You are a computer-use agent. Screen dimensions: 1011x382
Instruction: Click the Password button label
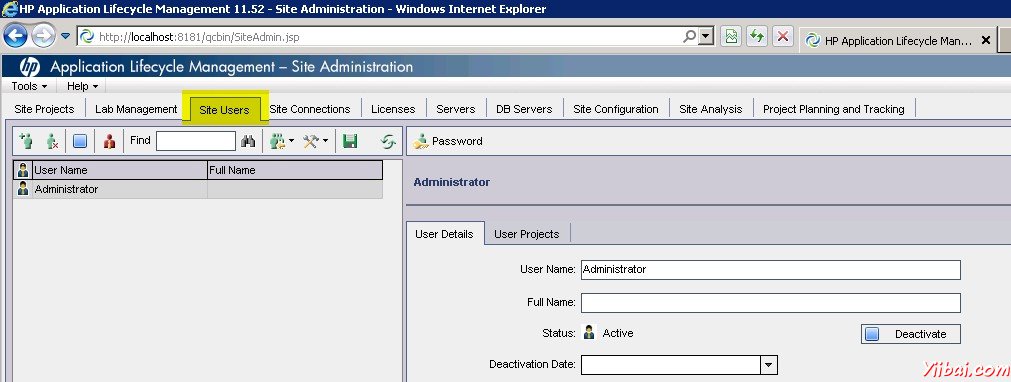tap(457, 141)
